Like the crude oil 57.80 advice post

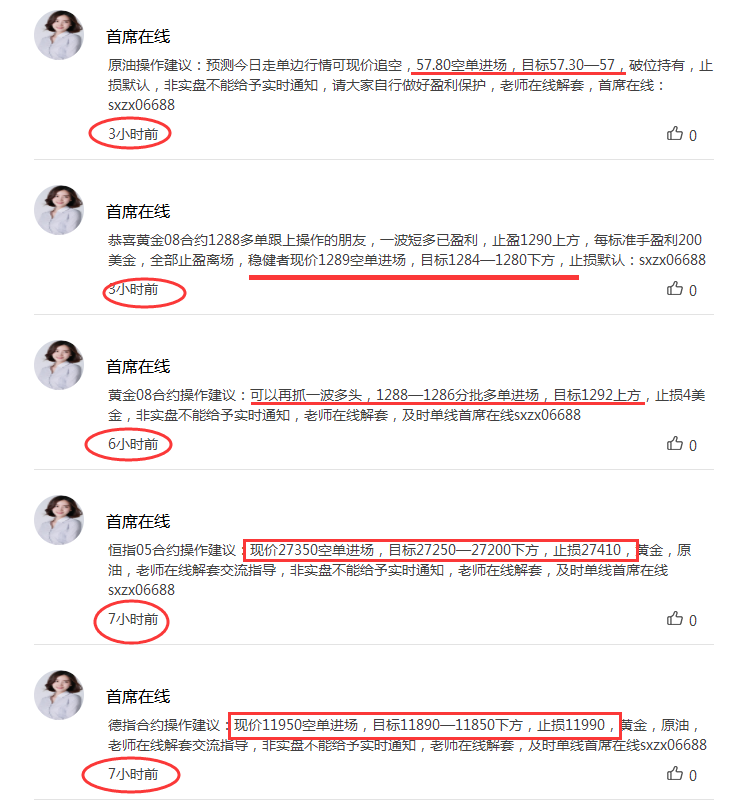pyautogui.click(x=674, y=134)
